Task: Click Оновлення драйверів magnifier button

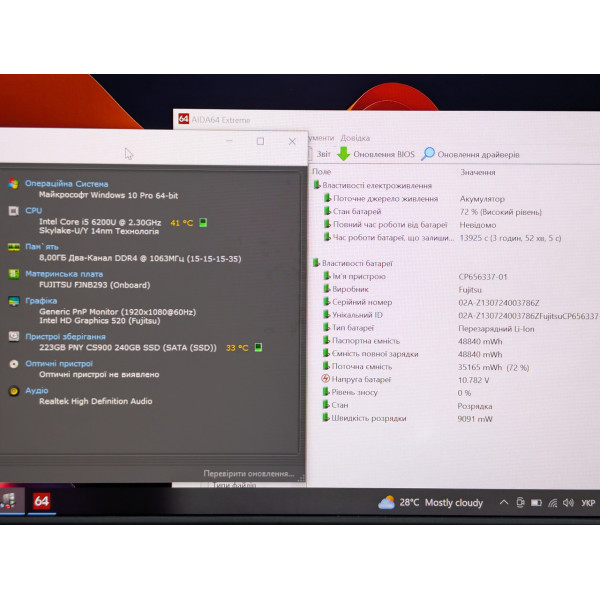Action: (470, 155)
